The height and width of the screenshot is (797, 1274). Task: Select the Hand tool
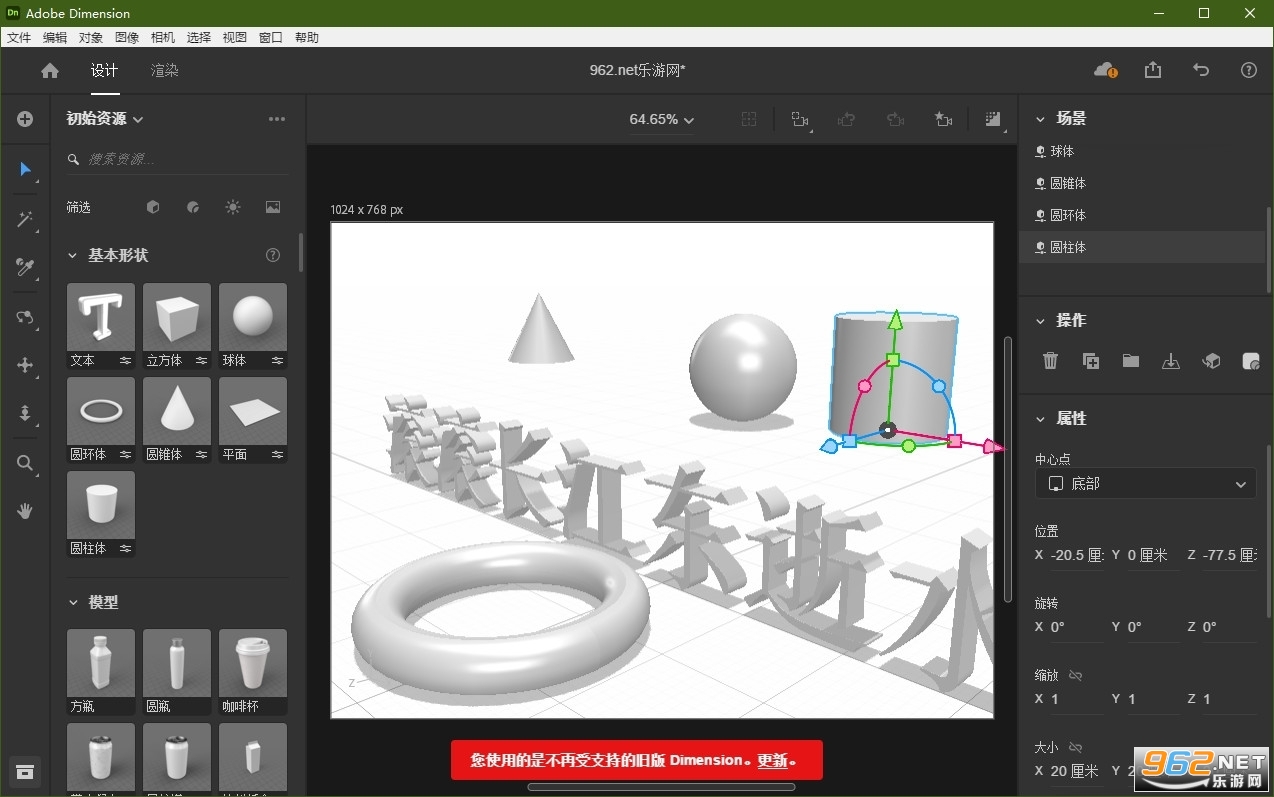coord(25,511)
